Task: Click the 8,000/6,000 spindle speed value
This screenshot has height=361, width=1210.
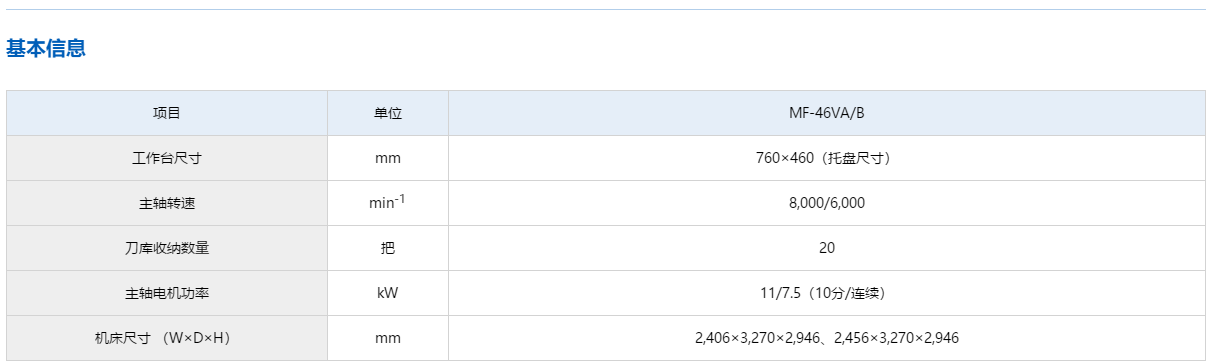Action: tap(827, 203)
